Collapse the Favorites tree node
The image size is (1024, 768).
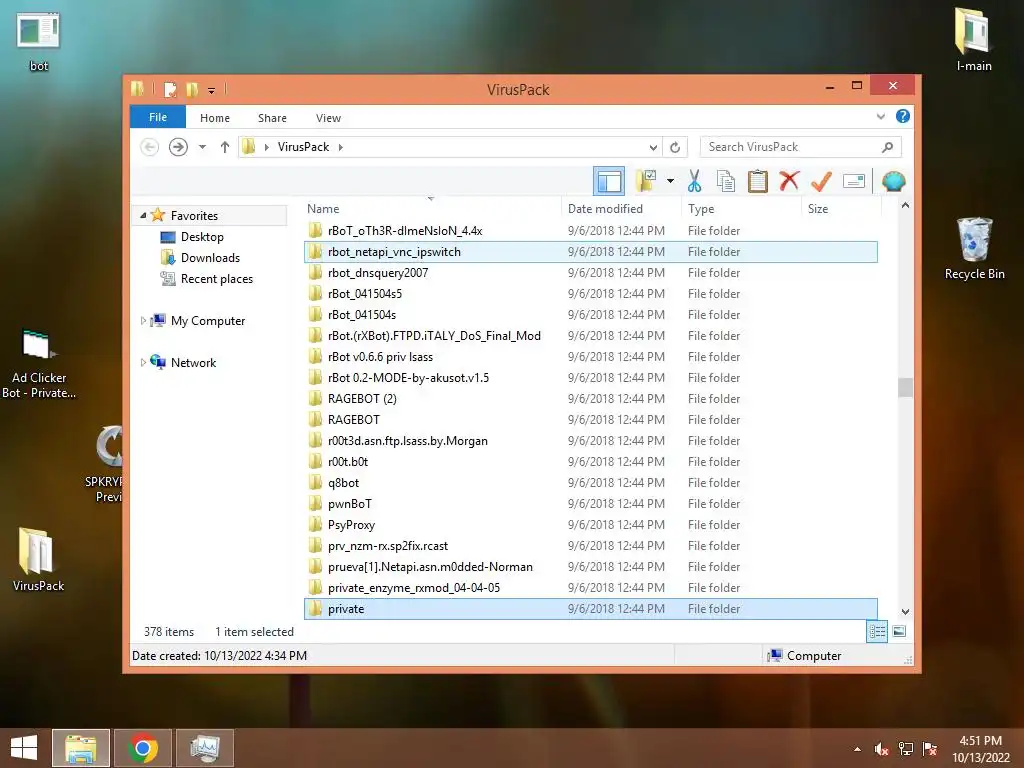point(143,215)
